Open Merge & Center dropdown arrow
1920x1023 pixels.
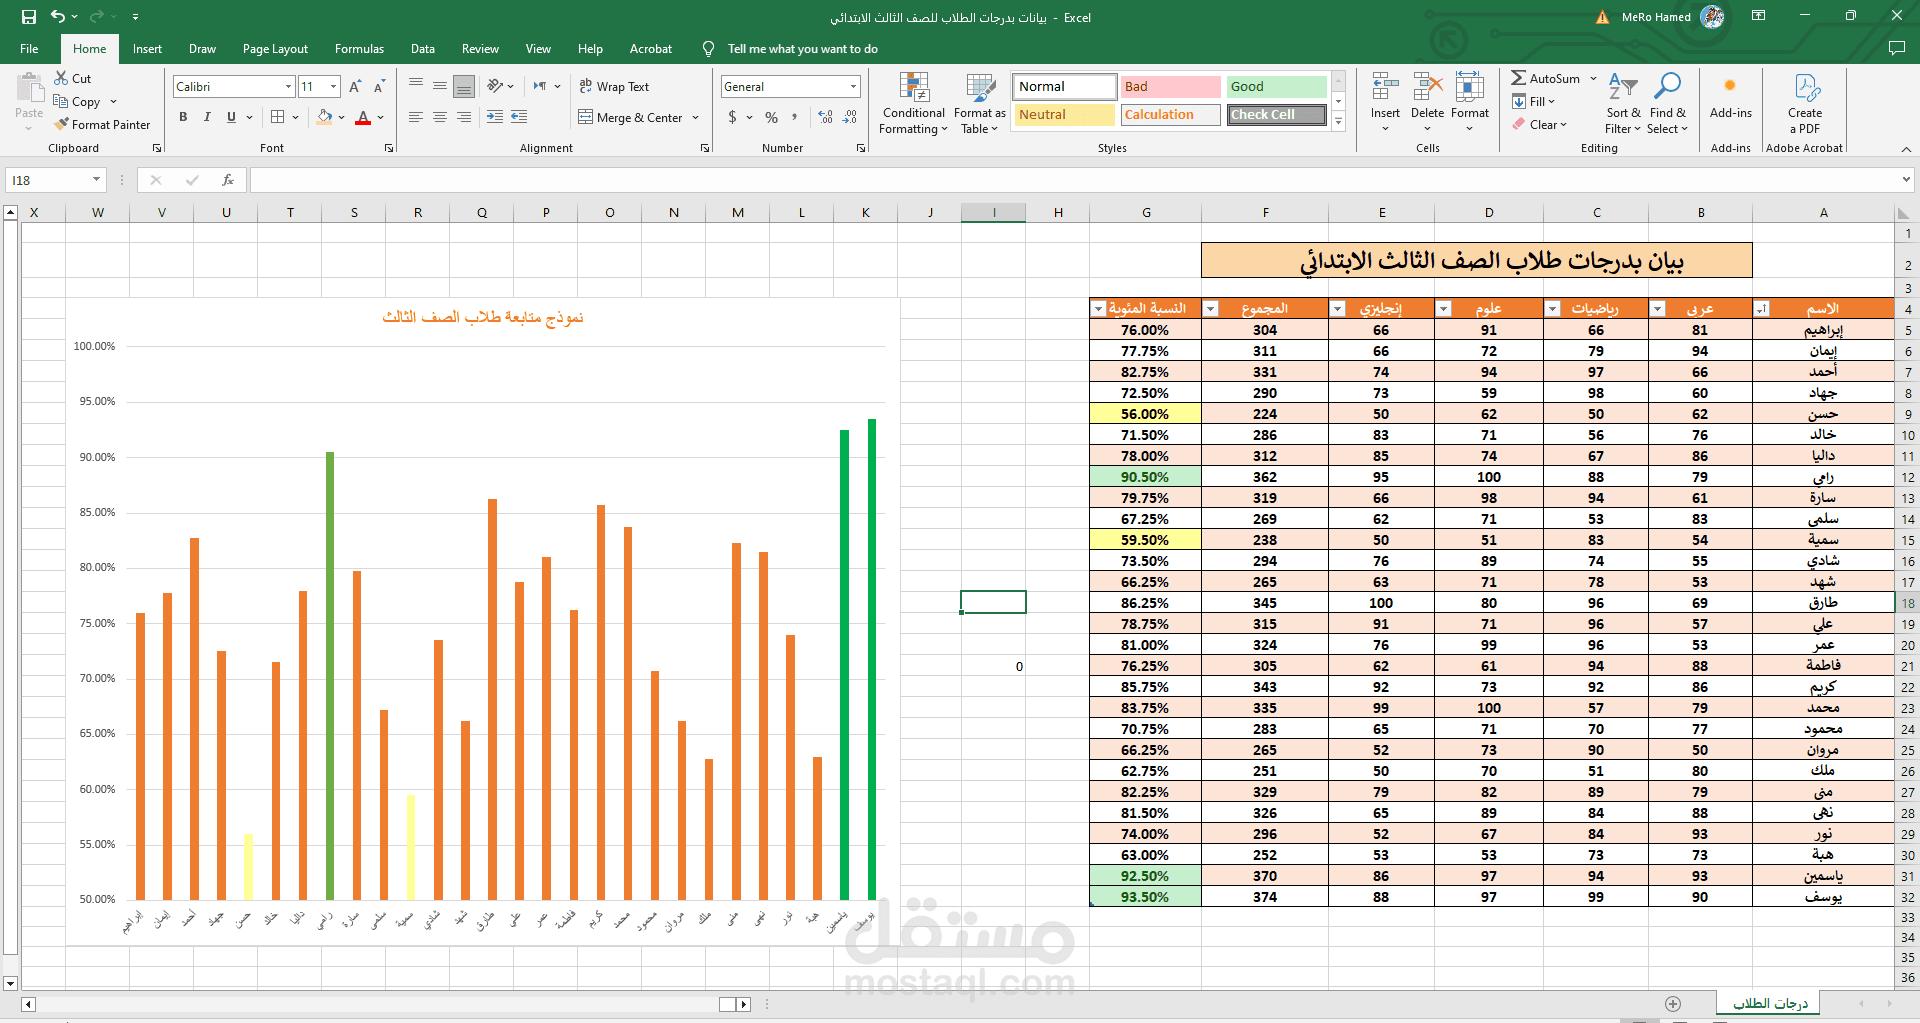696,118
